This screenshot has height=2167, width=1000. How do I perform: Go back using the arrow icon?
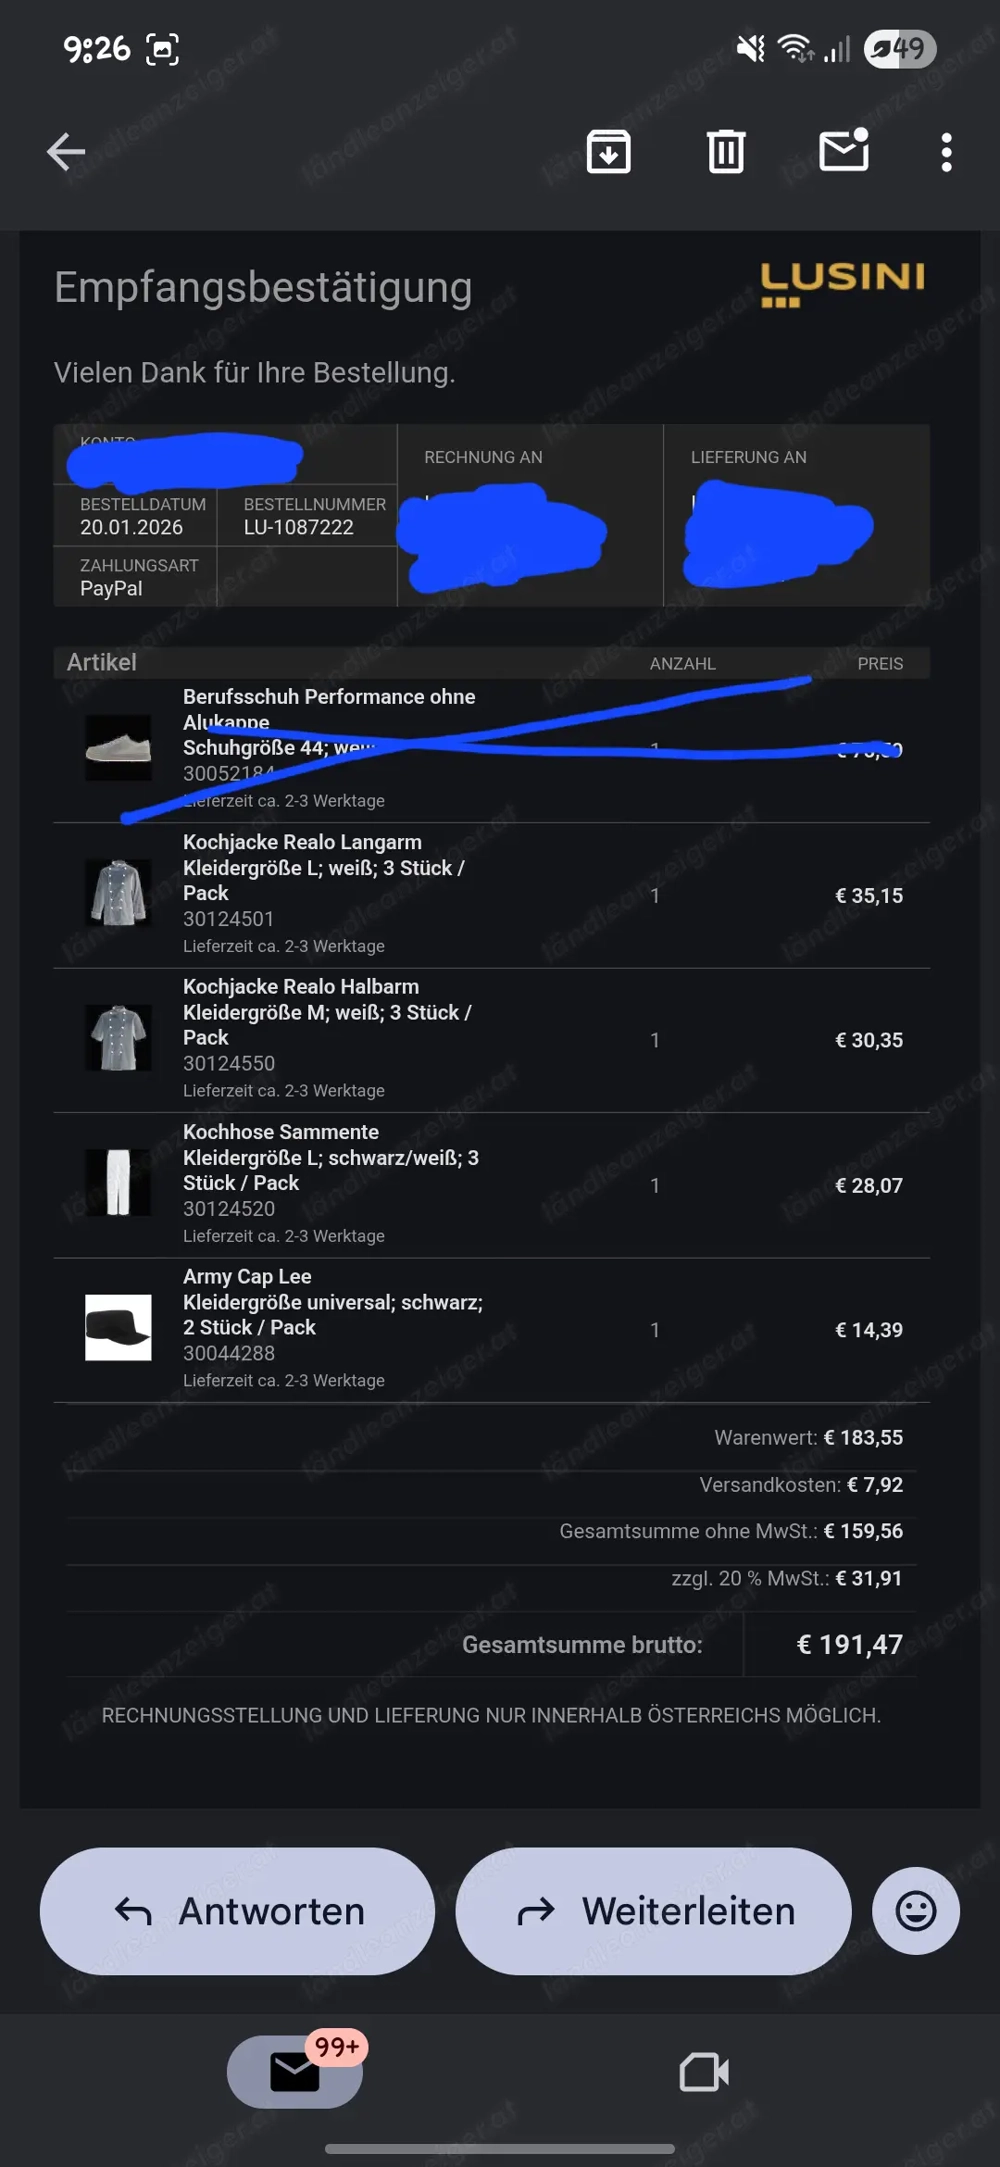coord(66,152)
